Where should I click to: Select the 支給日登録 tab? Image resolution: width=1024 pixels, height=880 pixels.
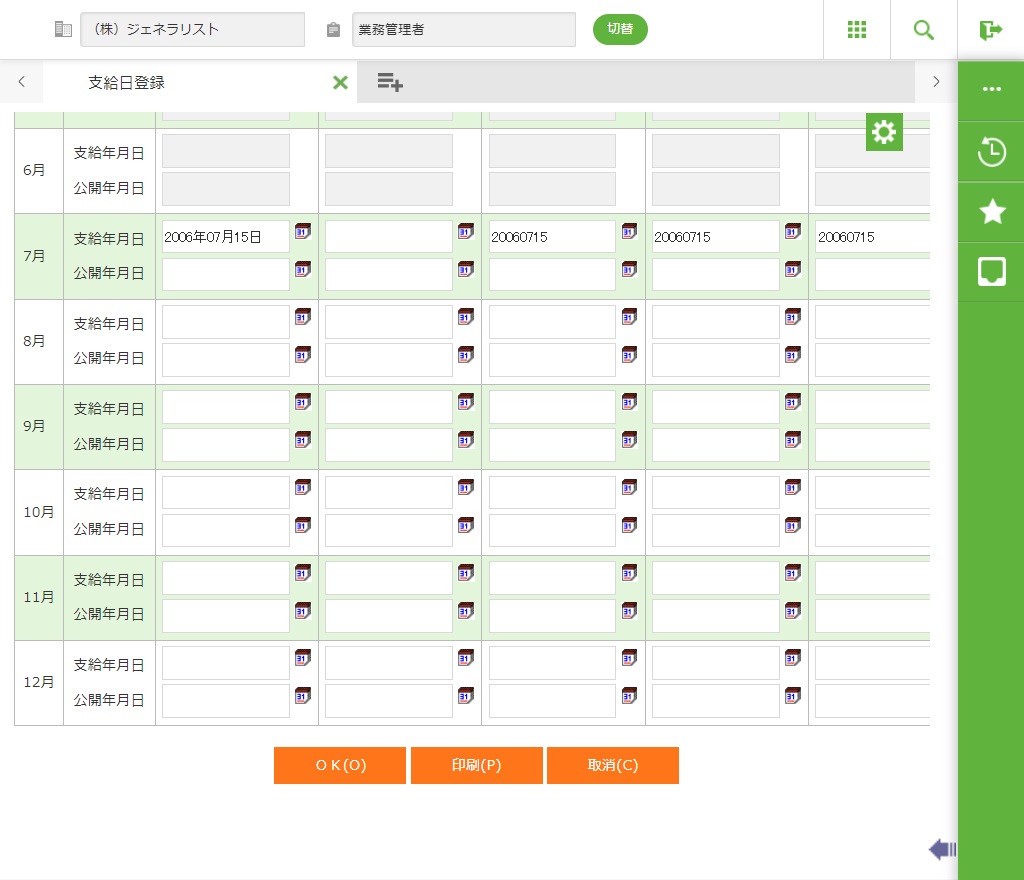(127, 82)
